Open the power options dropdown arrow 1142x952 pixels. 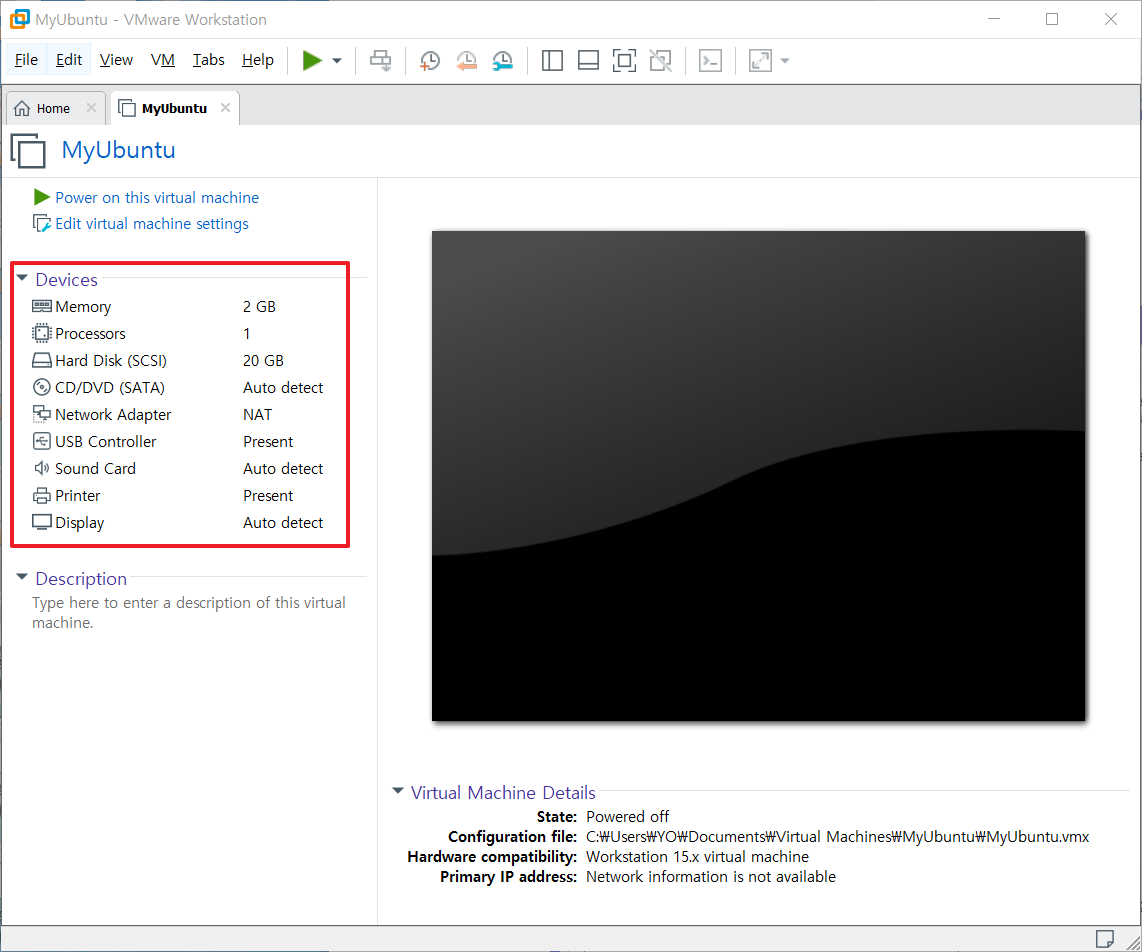tap(336, 60)
